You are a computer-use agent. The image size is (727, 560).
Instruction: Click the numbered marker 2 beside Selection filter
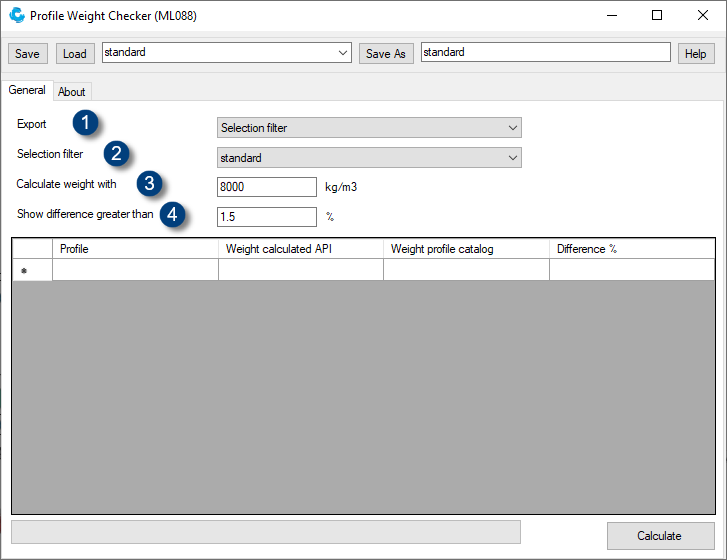117,153
